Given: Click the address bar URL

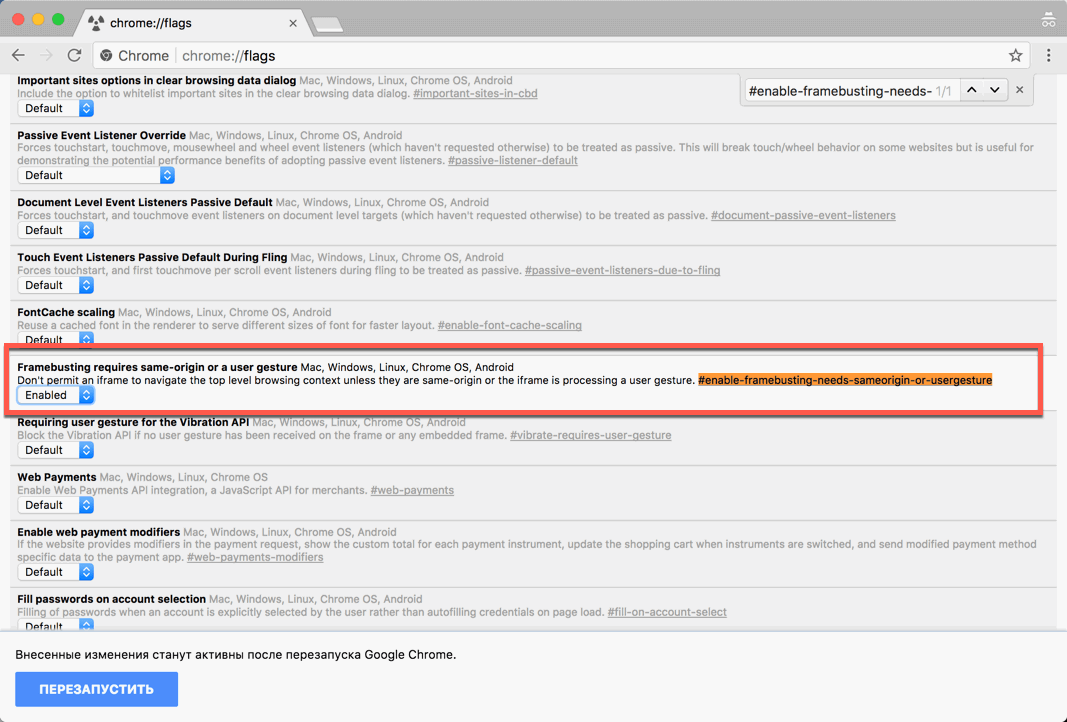Looking at the screenshot, I should [229, 56].
